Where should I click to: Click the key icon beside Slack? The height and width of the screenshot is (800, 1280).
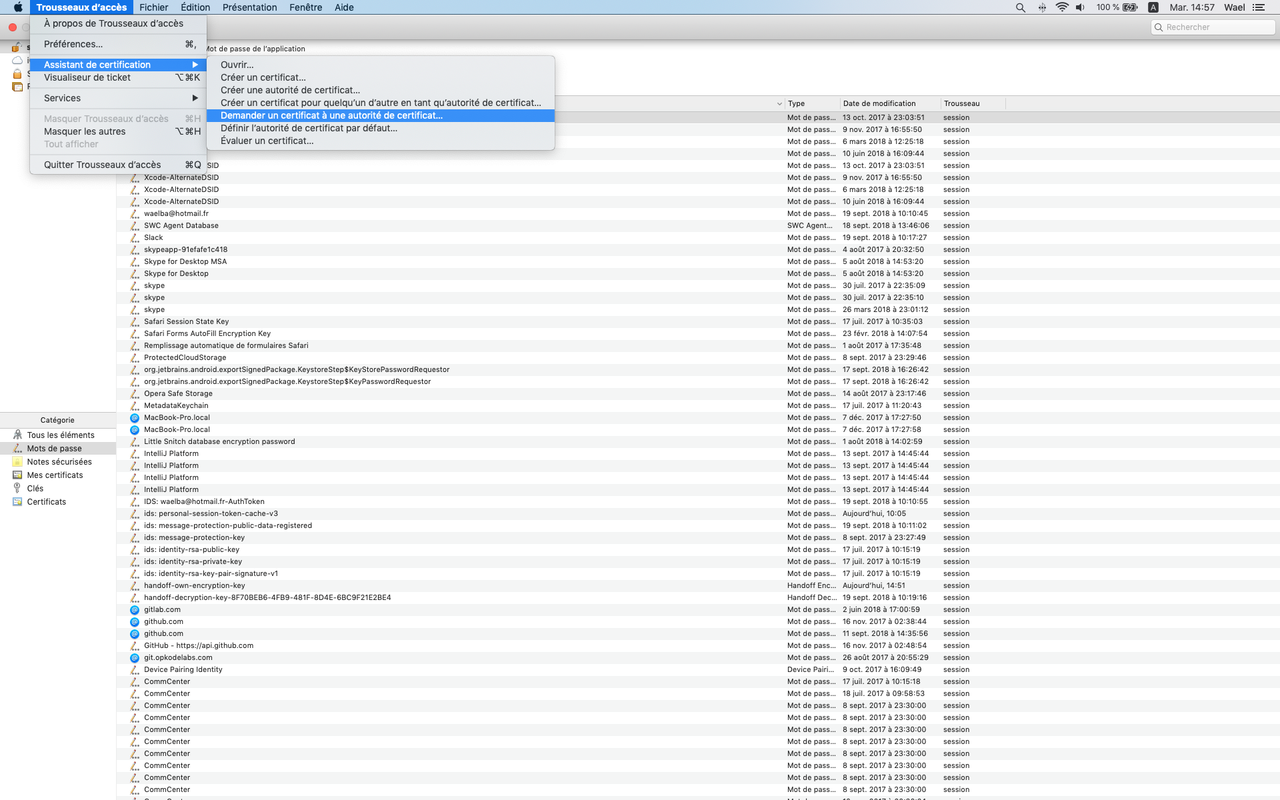click(135, 237)
